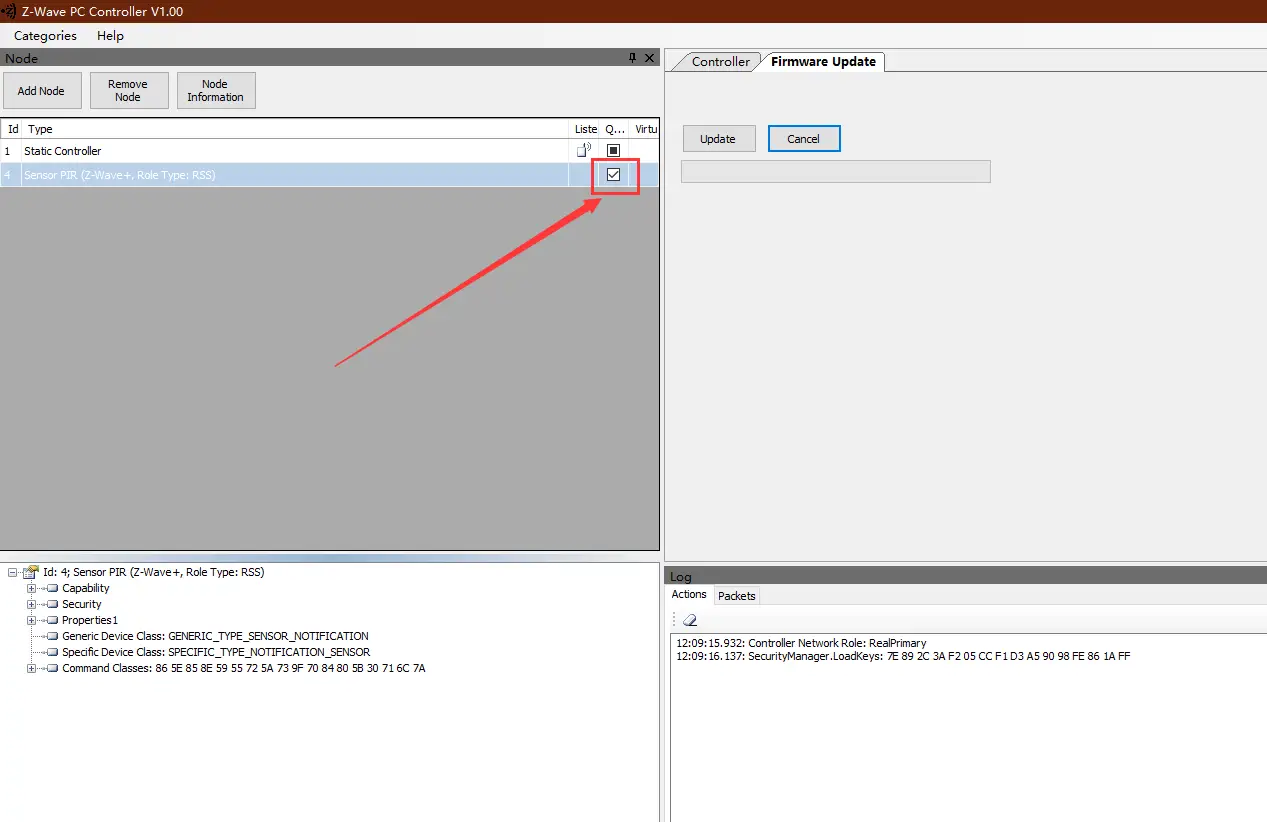The height and width of the screenshot is (822, 1267).
Task: Close the Node panel with X icon
Action: (x=650, y=58)
